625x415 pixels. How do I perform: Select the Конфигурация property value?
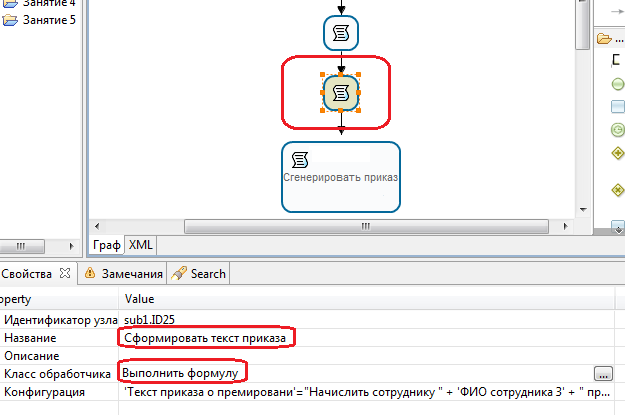pos(360,392)
